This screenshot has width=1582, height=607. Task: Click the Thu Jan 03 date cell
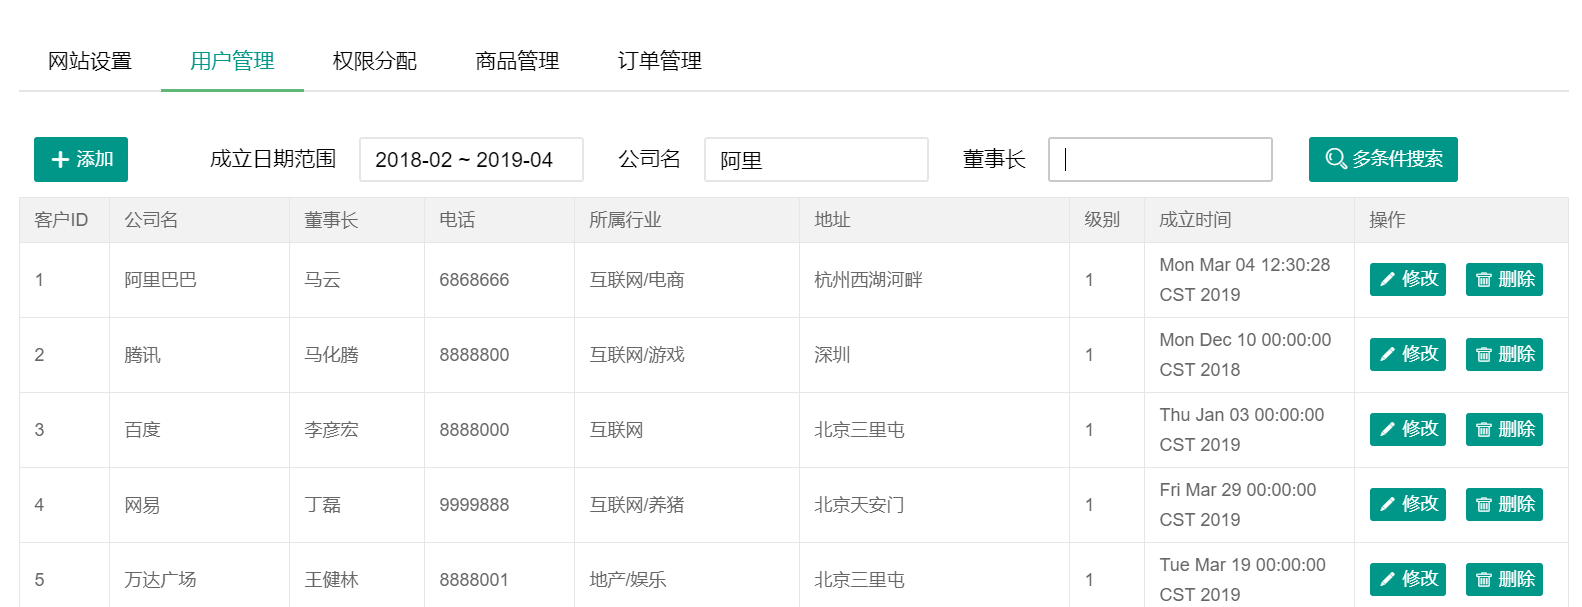[x=1250, y=430]
